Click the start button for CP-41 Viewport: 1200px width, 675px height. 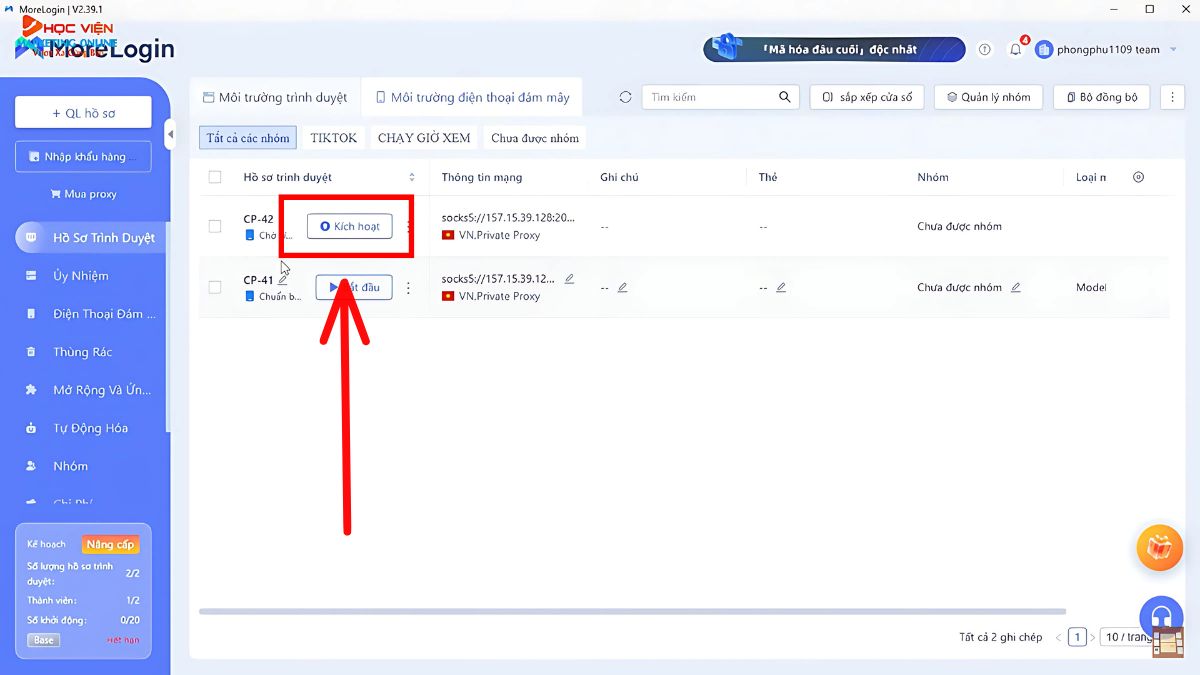click(354, 287)
